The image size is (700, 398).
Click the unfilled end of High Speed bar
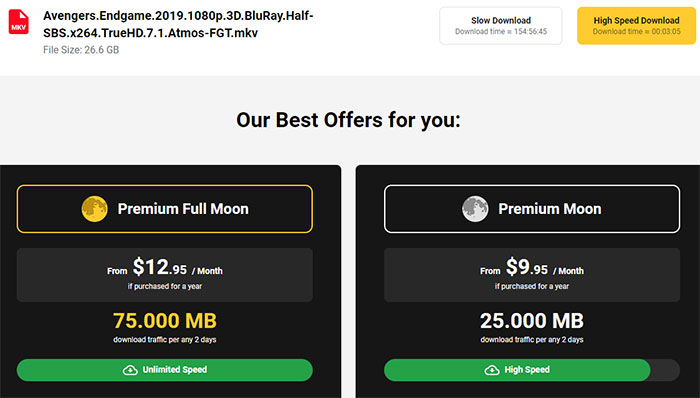pos(665,370)
